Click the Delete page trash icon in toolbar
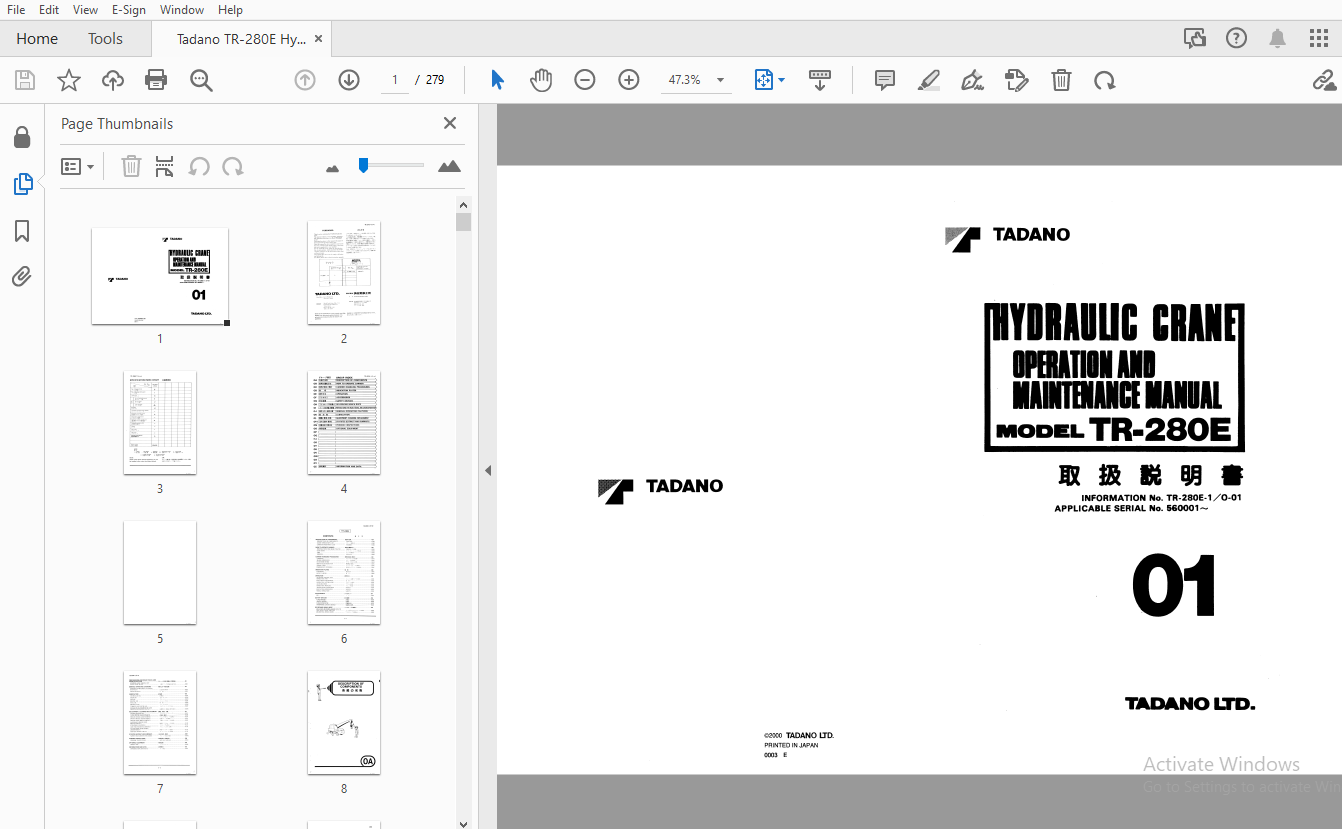This screenshot has height=829, width=1342. [x=1061, y=80]
